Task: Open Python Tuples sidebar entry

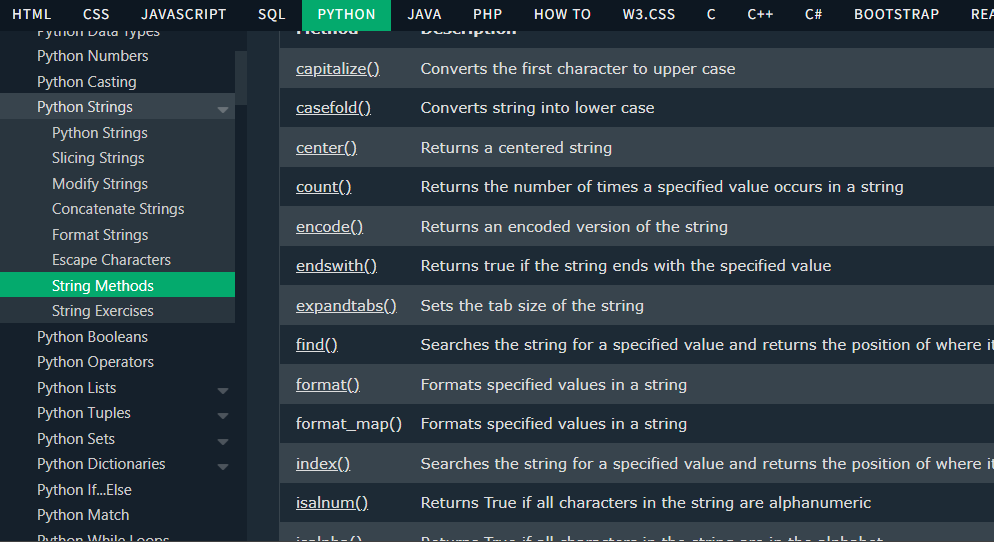Action: [84, 413]
